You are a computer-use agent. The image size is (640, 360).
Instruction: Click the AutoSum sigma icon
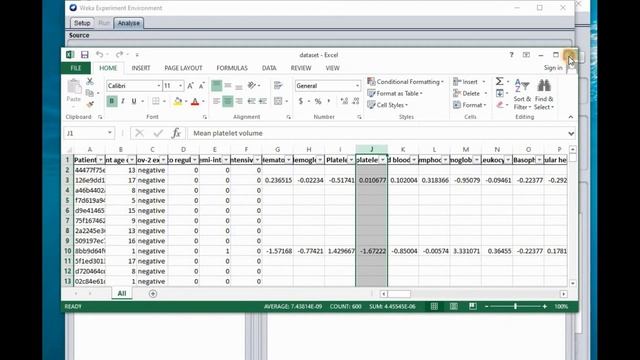click(499, 82)
